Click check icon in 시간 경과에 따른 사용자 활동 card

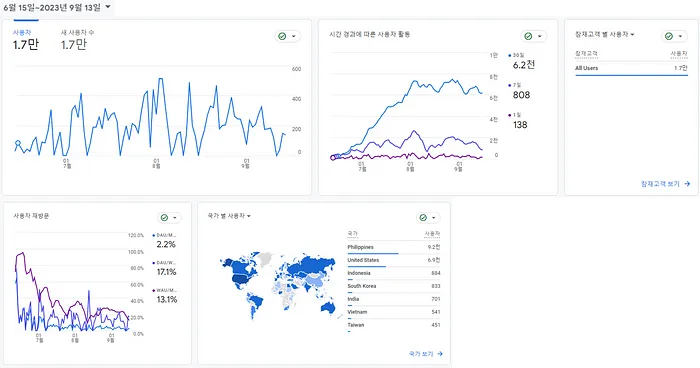(528, 36)
